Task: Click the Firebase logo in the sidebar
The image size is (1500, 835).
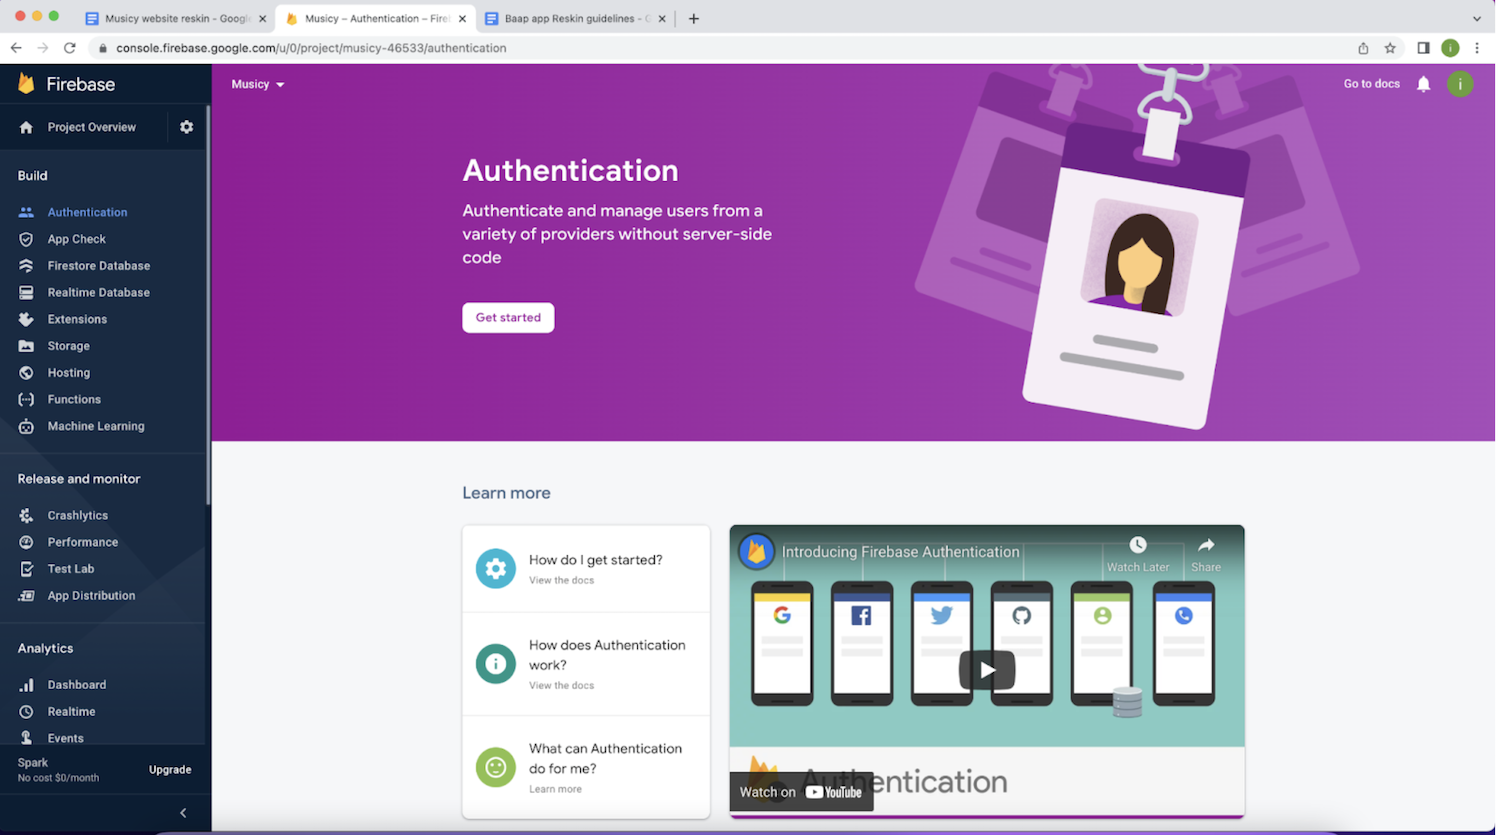Action: tap(27, 84)
